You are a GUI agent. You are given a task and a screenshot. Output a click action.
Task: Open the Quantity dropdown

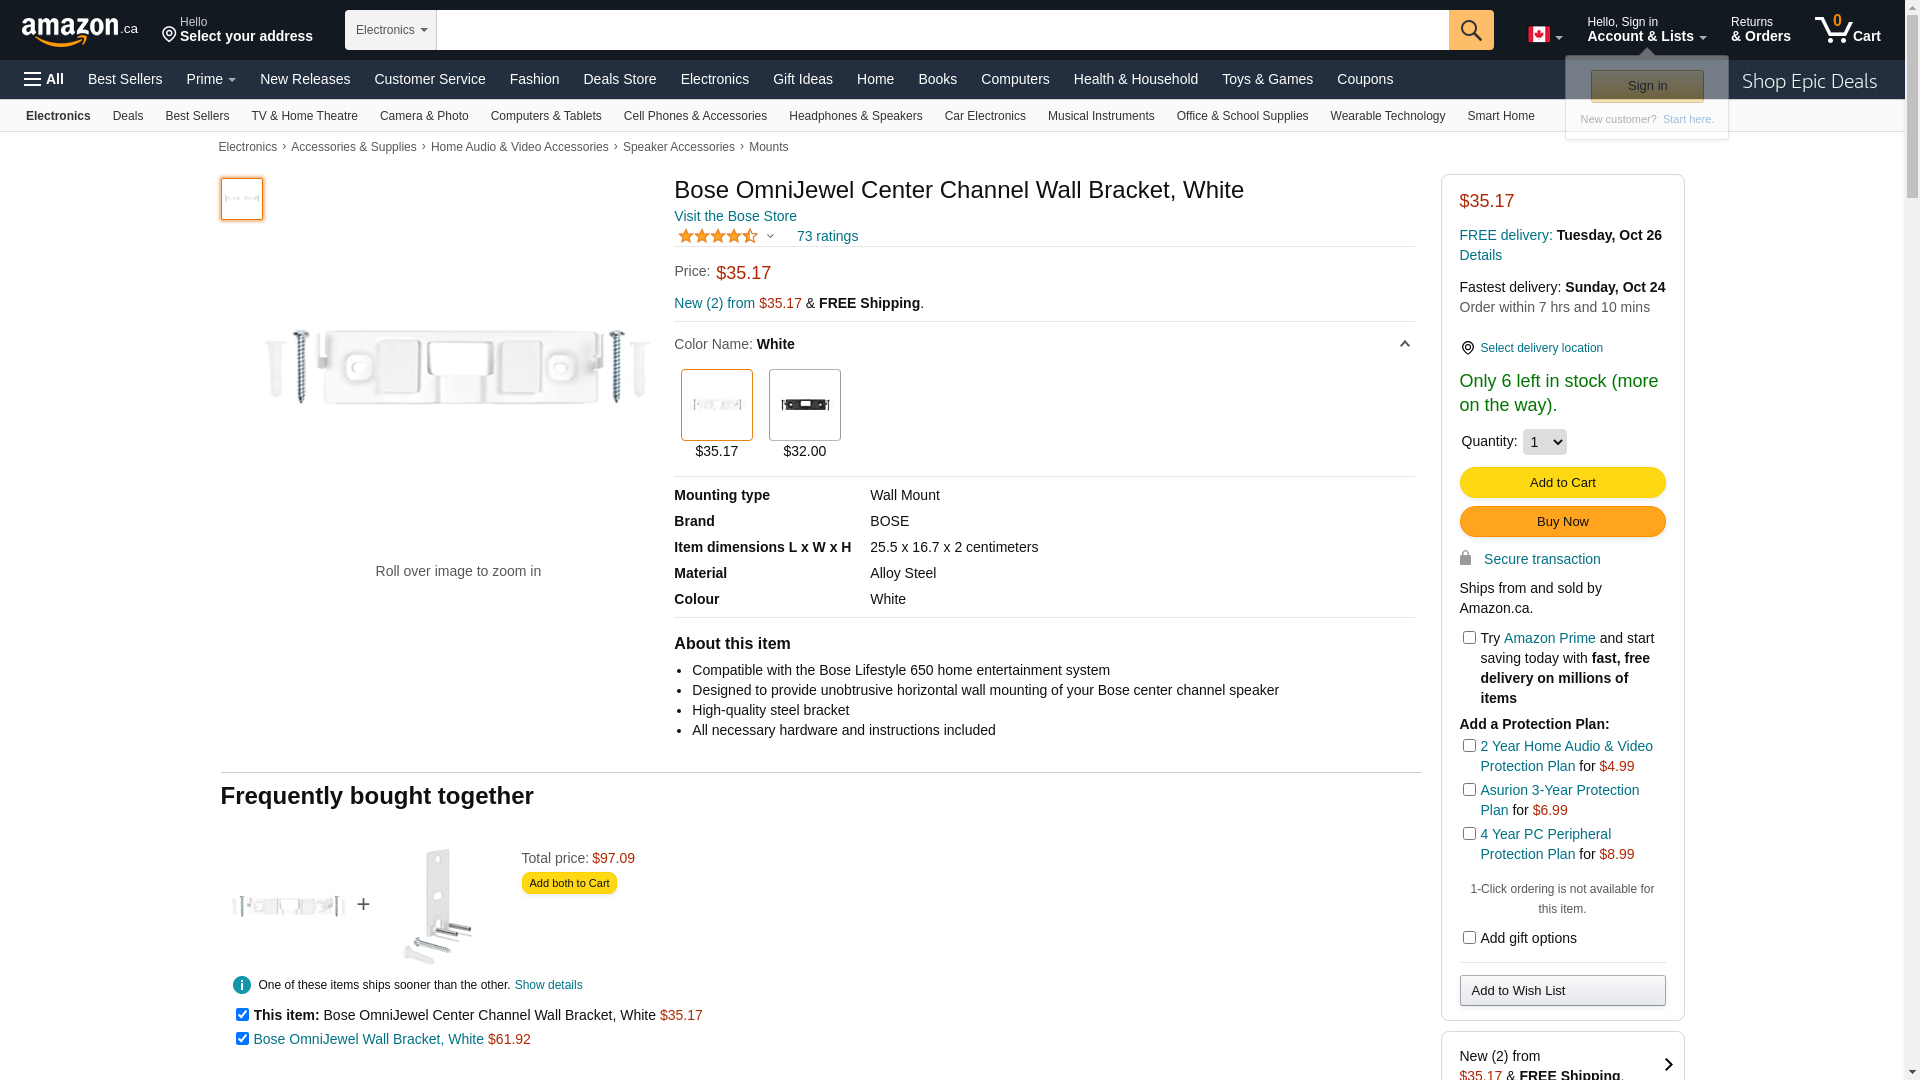(1544, 442)
